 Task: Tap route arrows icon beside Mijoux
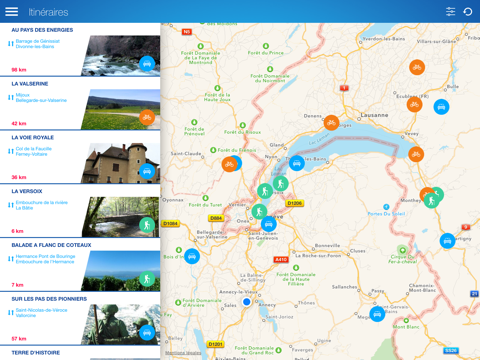(11, 97)
